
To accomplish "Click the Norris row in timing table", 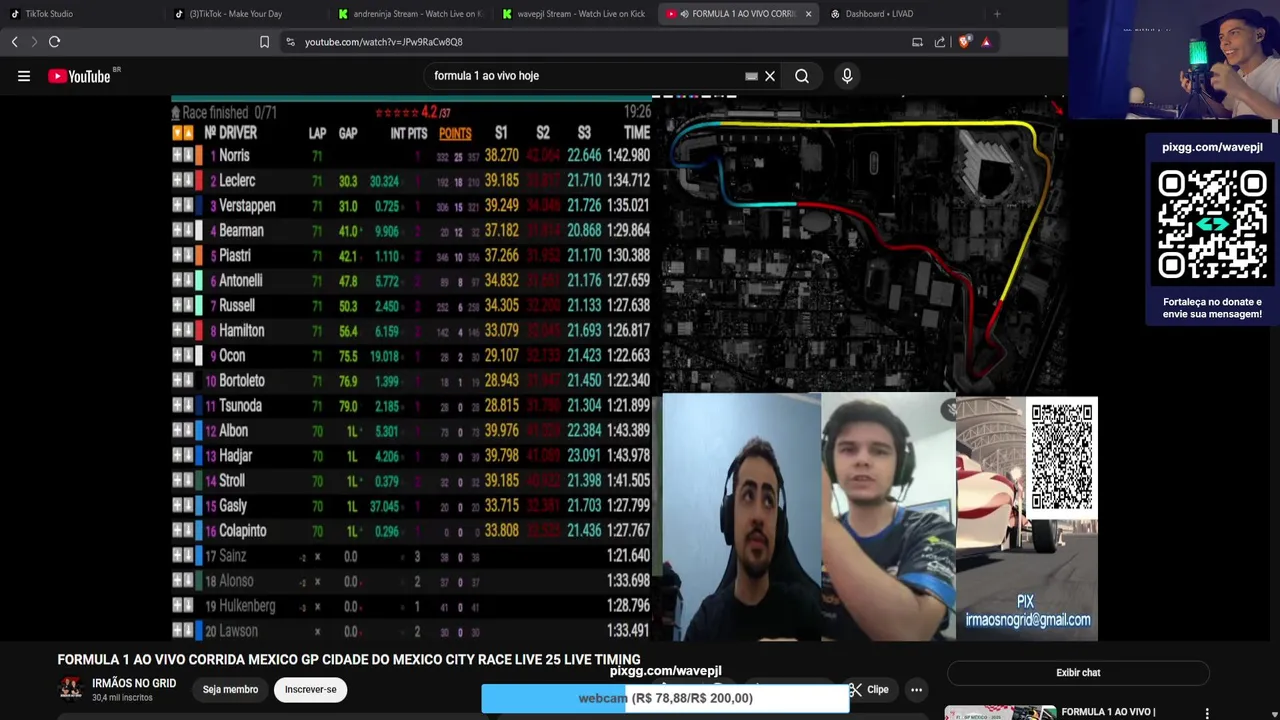I will point(411,156).
